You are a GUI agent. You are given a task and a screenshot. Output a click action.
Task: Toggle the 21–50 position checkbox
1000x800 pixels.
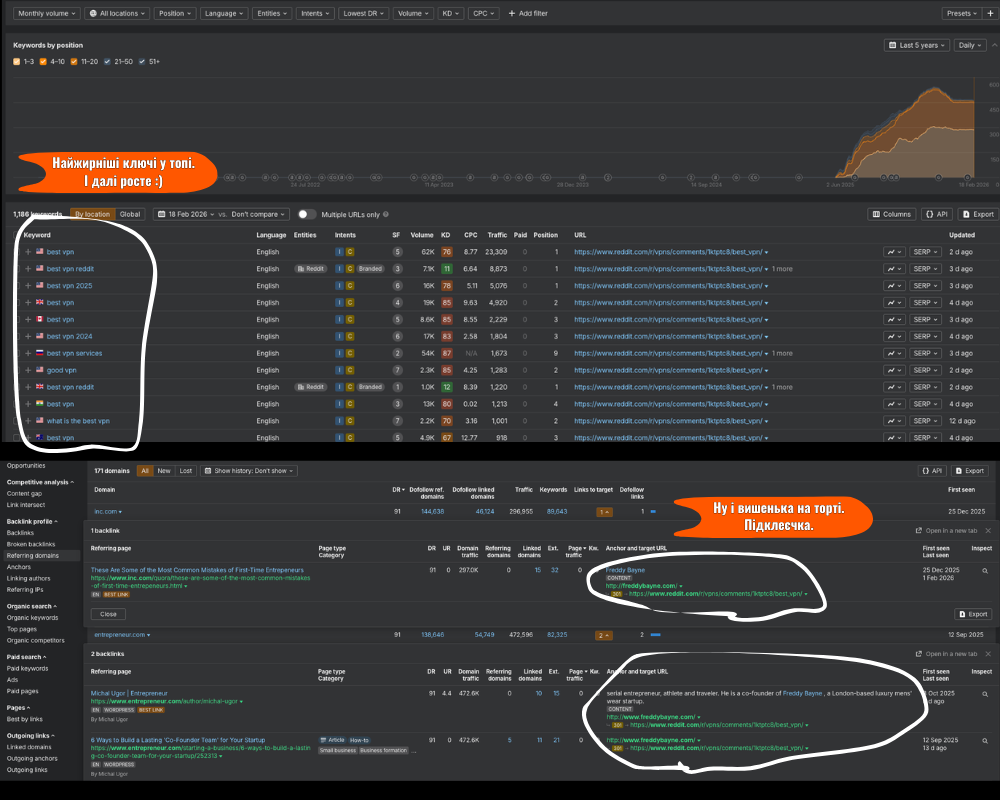tap(107, 62)
